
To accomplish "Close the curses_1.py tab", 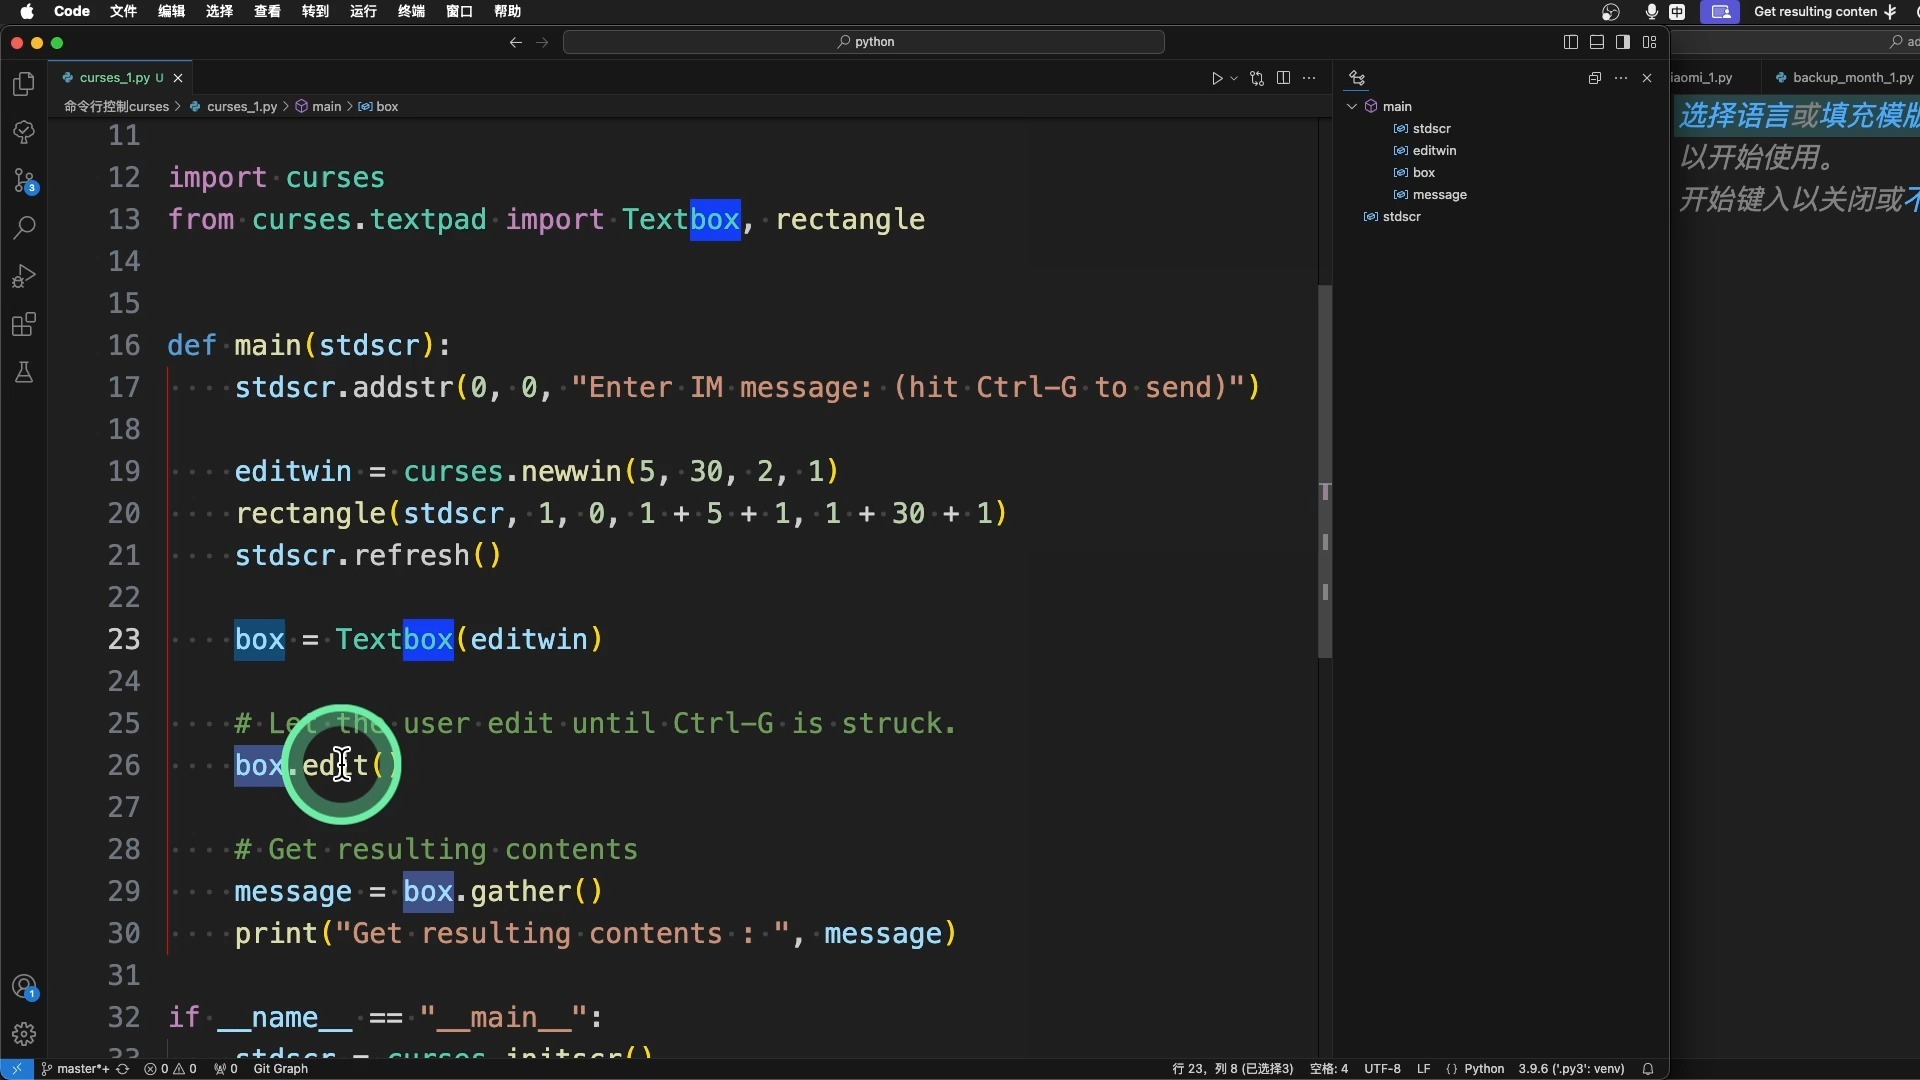I will (178, 78).
